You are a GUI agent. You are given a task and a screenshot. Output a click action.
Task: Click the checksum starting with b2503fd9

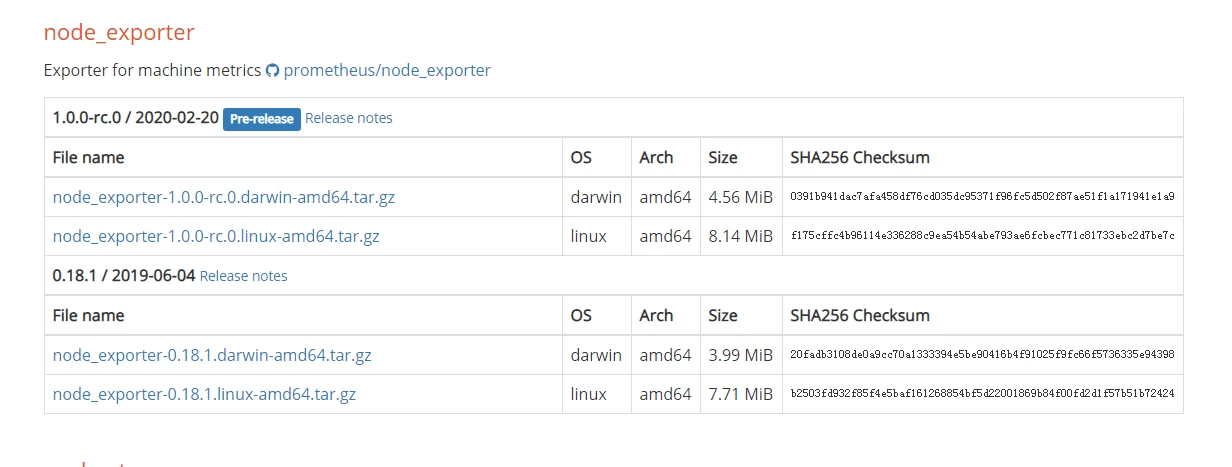pos(982,394)
